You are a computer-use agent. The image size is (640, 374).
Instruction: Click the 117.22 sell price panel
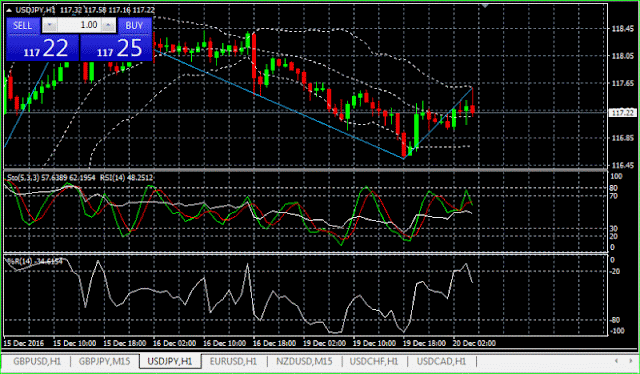tap(42, 48)
